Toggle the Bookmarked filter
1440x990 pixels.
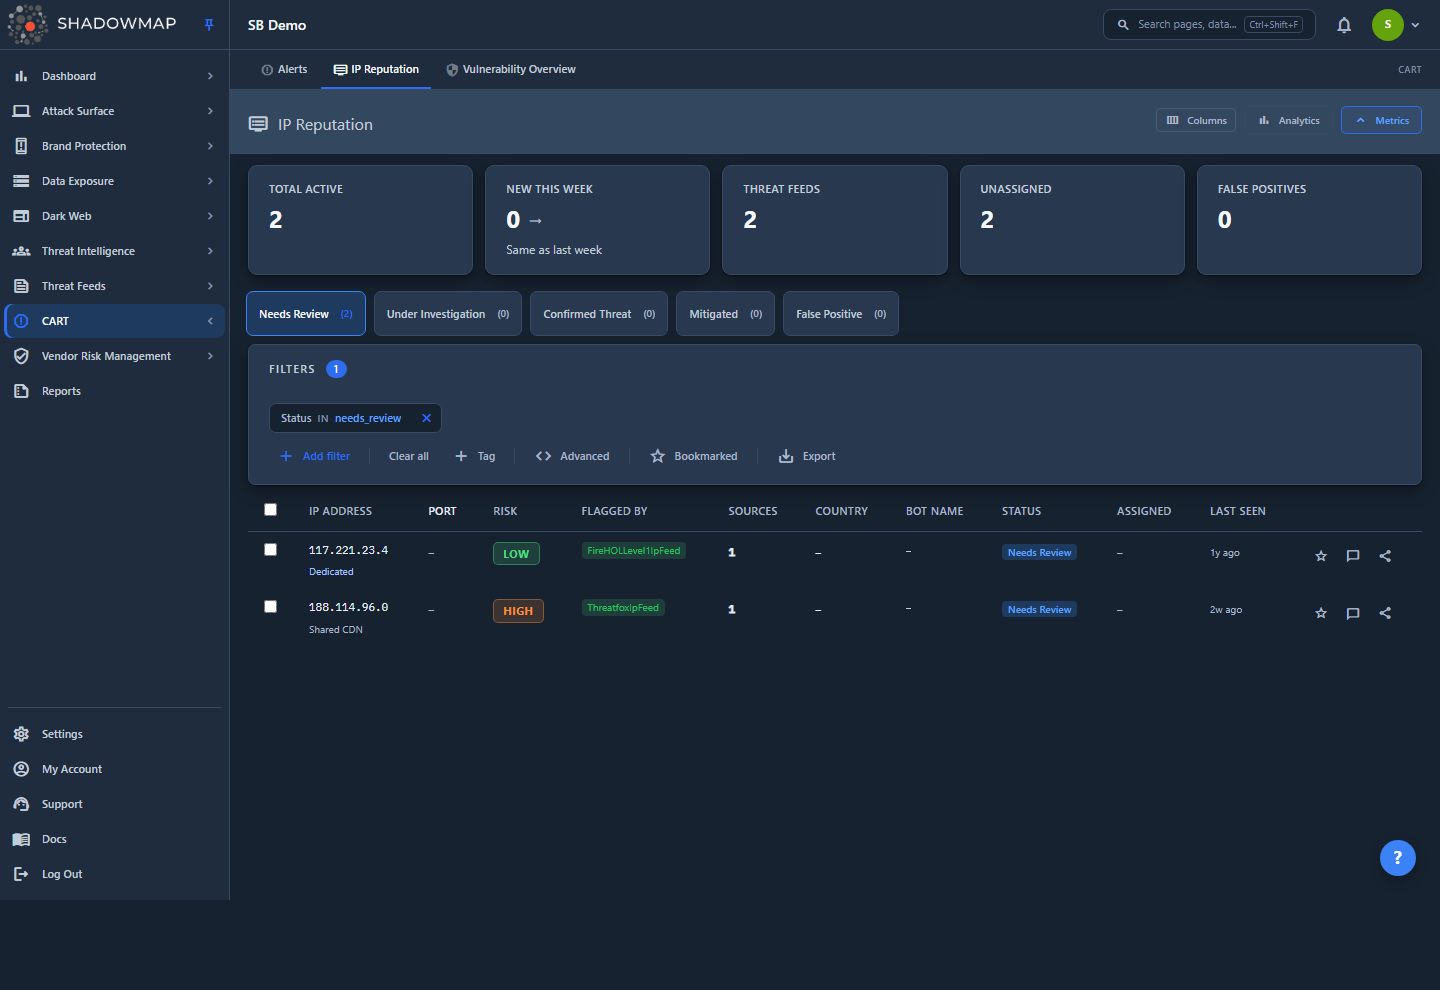pos(694,456)
